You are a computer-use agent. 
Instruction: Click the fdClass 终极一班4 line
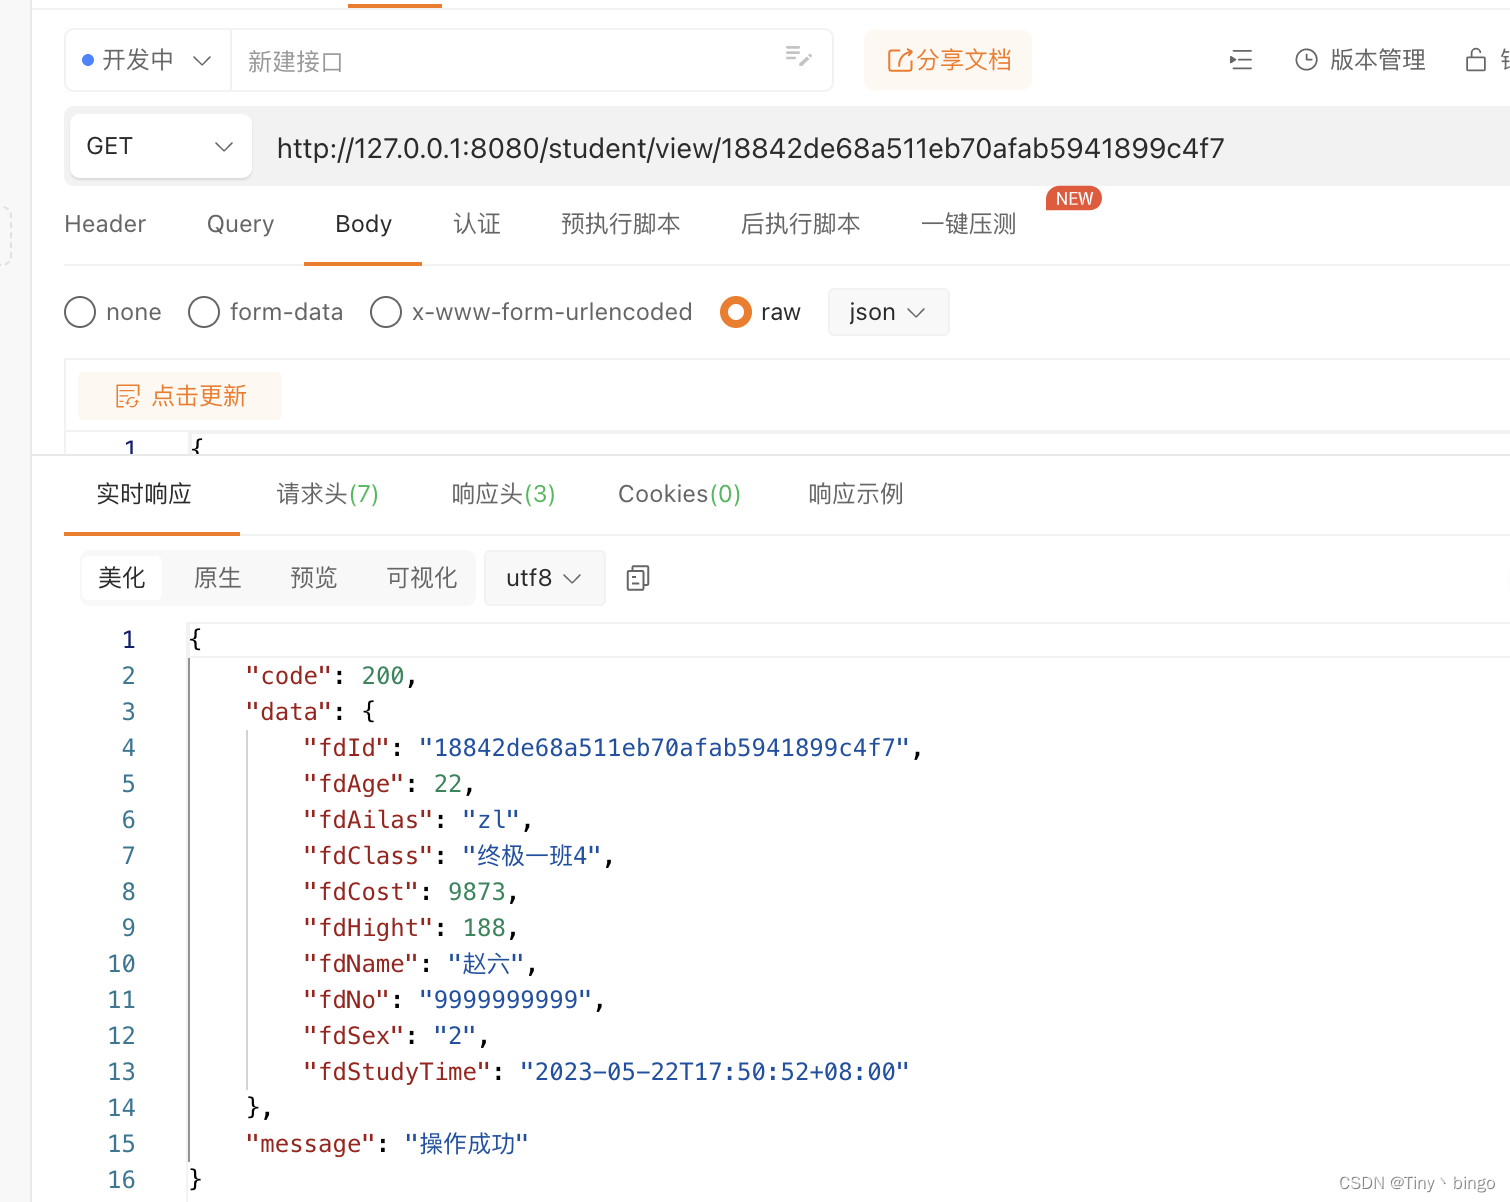pyautogui.click(x=458, y=856)
